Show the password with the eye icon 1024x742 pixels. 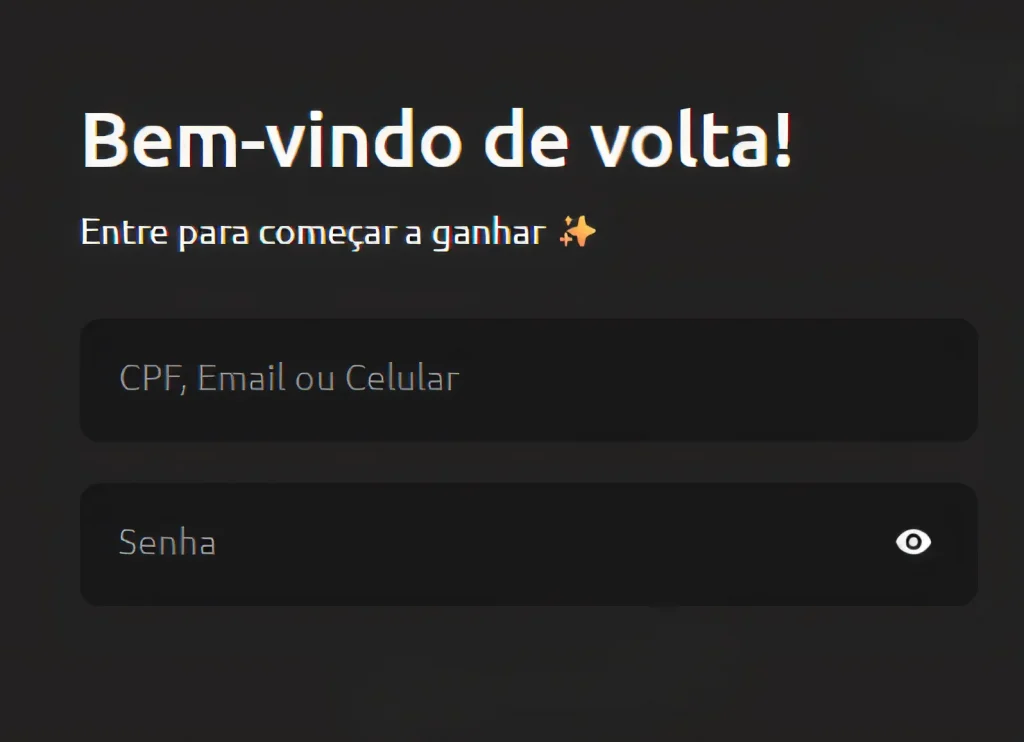[913, 542]
